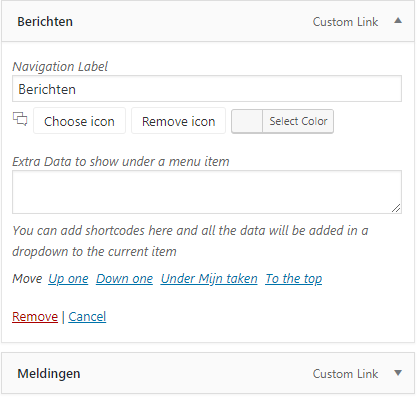Click the Berichten item title bar
Screen dimensions: 420x397
208,21
